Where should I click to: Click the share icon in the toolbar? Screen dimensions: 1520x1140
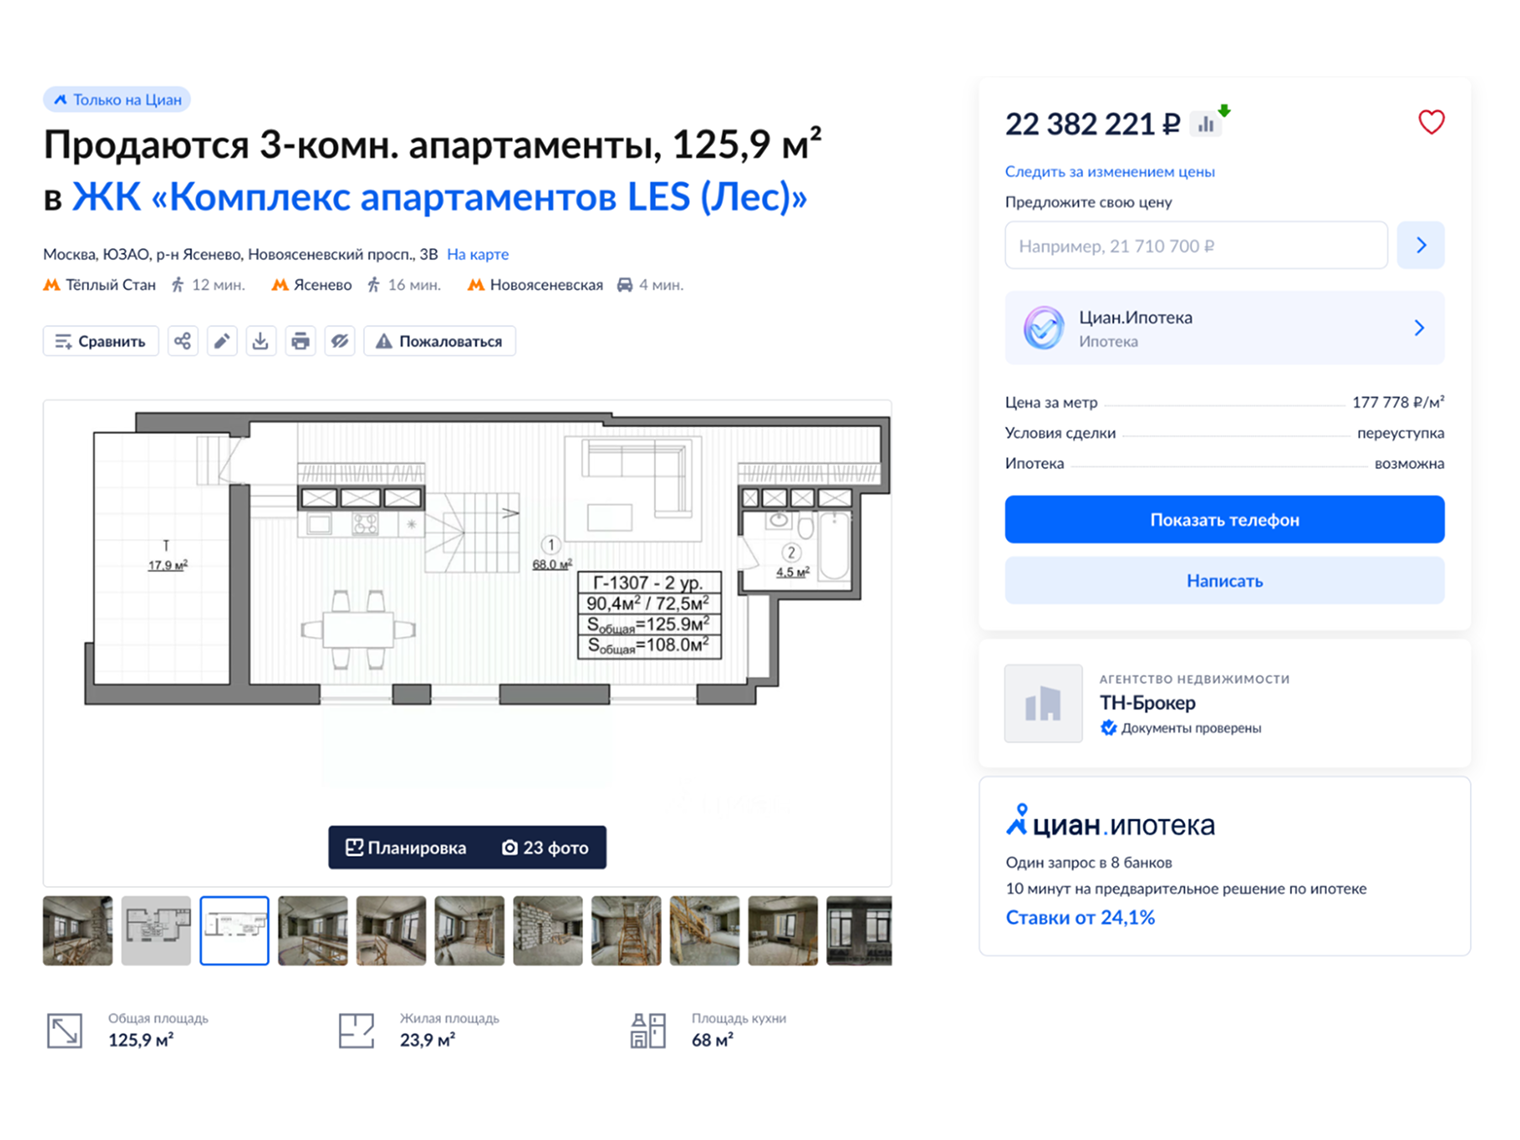[x=182, y=341]
